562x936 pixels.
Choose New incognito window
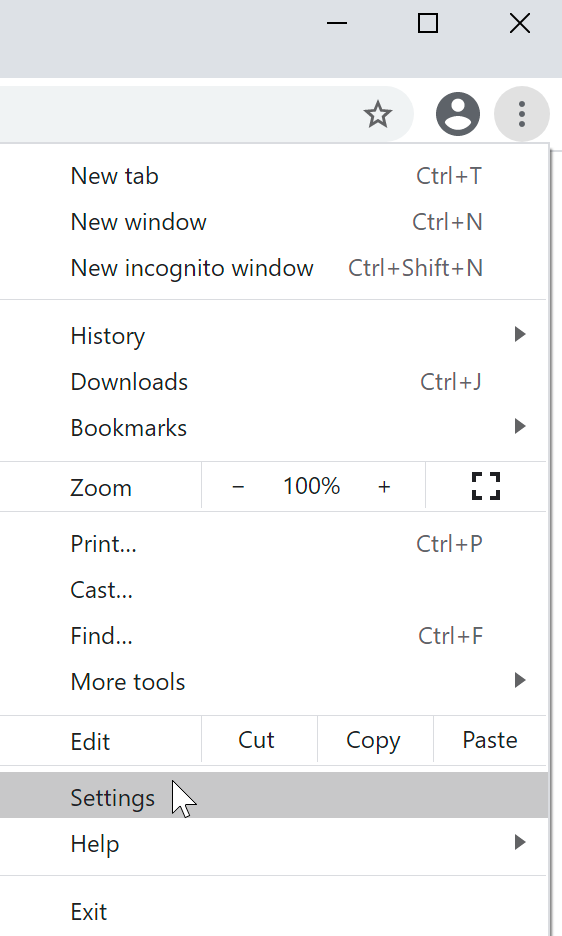click(x=274, y=268)
